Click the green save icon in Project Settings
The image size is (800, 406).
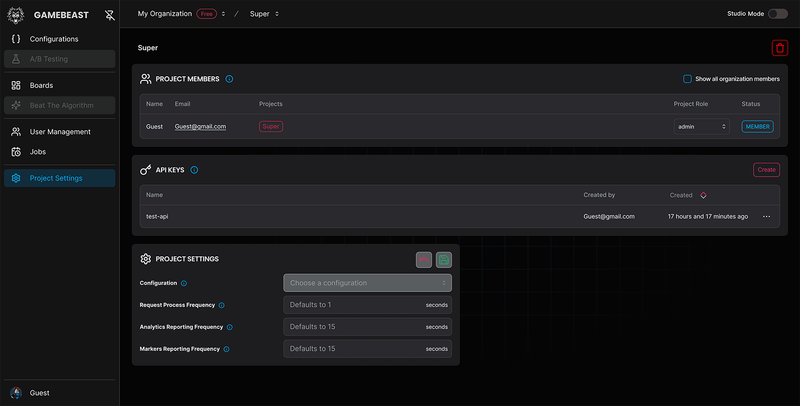click(x=443, y=260)
